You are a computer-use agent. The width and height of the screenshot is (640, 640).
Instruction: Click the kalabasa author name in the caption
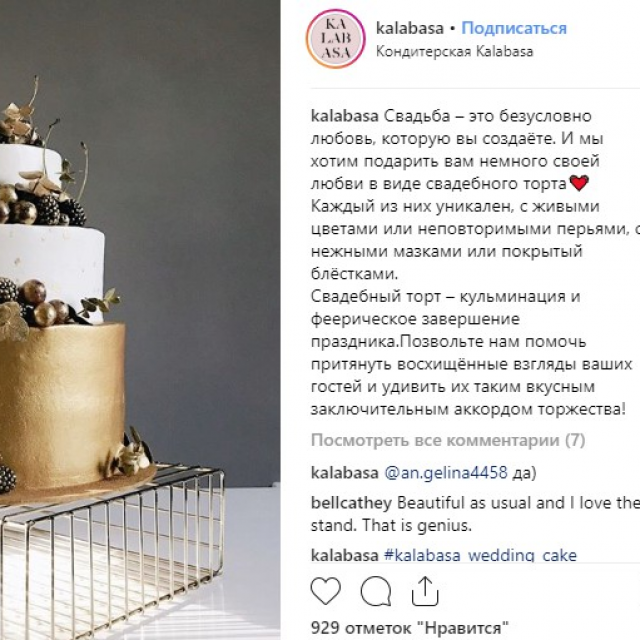344,116
